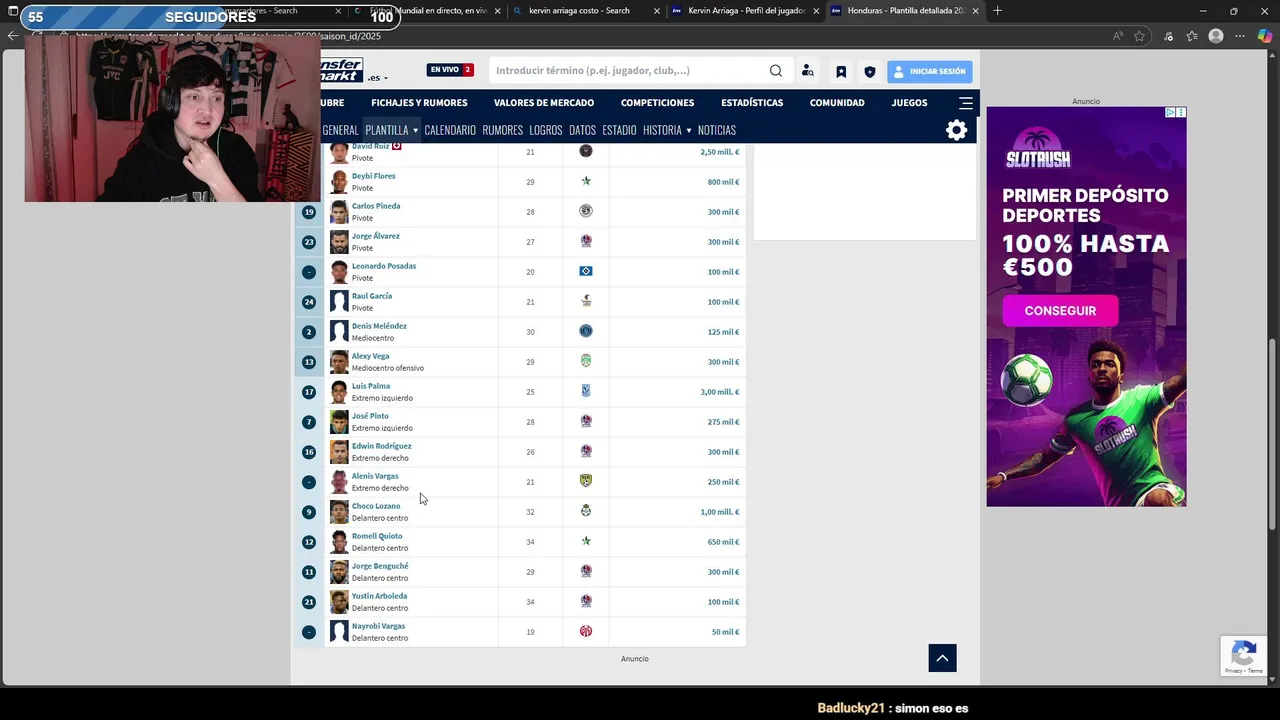This screenshot has width=1280, height=720.
Task: Switch to the RUMORES tab
Action: coord(502,130)
